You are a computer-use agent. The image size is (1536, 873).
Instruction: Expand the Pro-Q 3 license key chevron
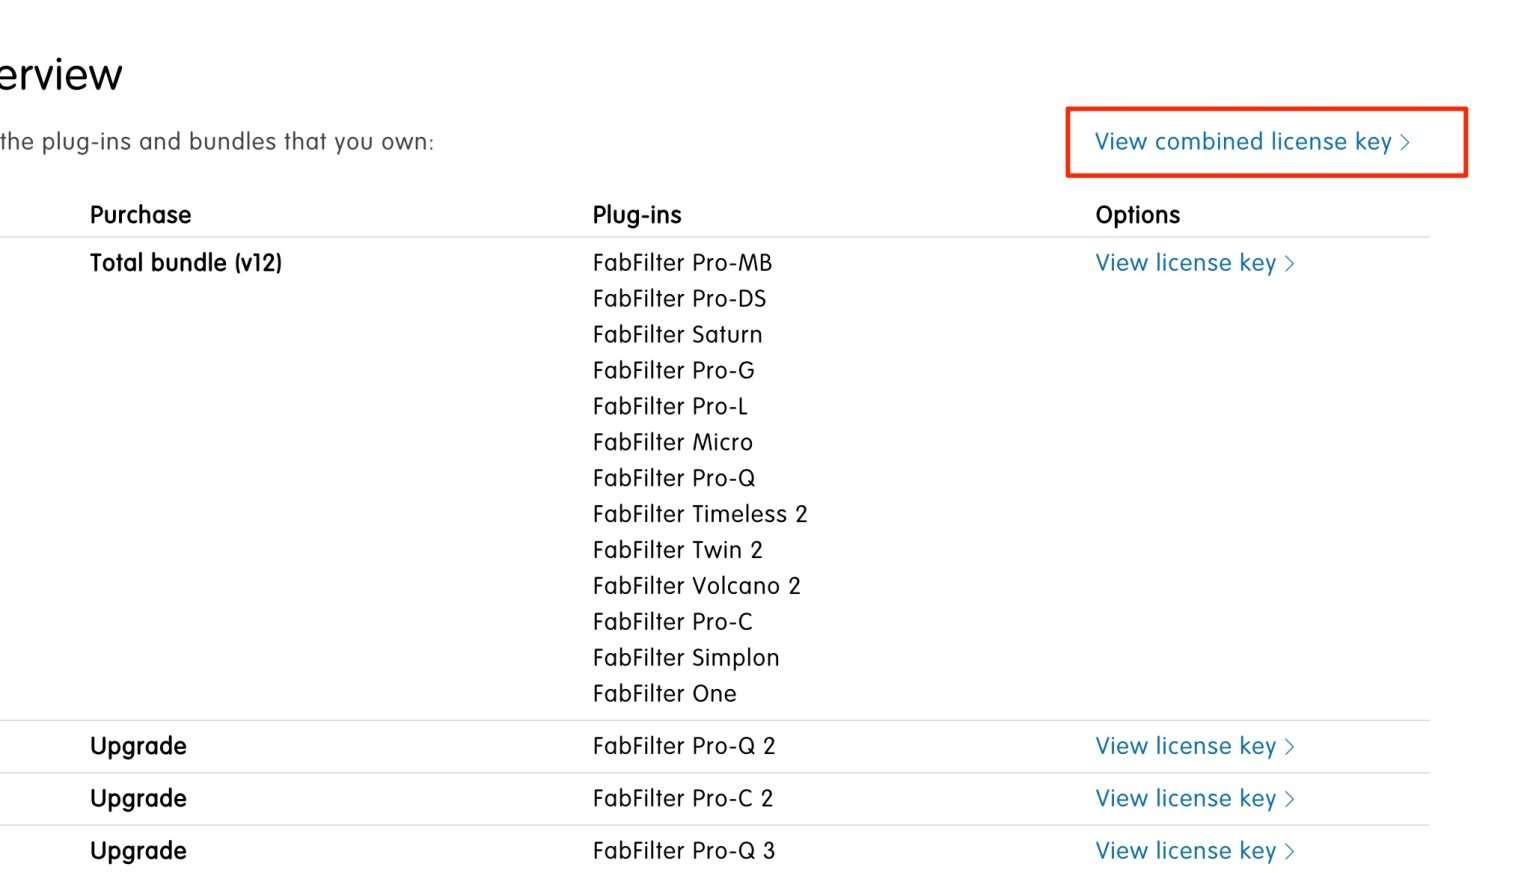pyautogui.click(x=1289, y=850)
